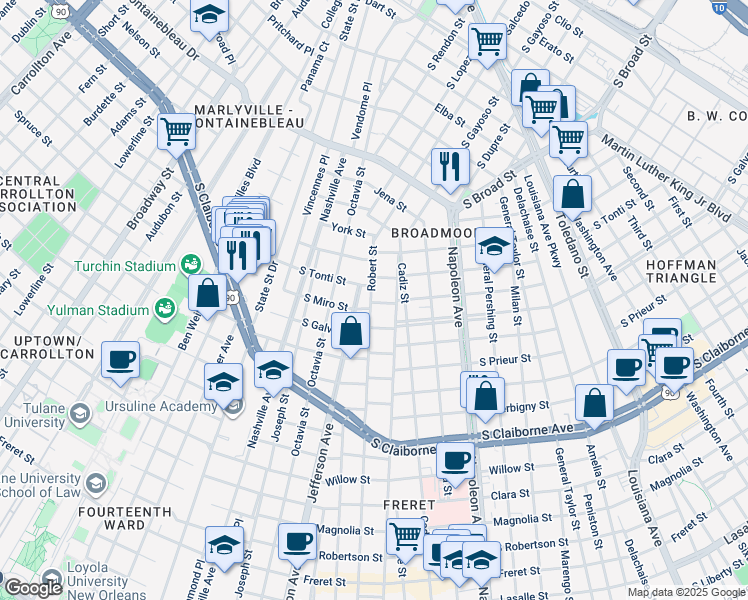
Task: Open the school marker on S Claiborne at Nashville
Action: tap(273, 371)
